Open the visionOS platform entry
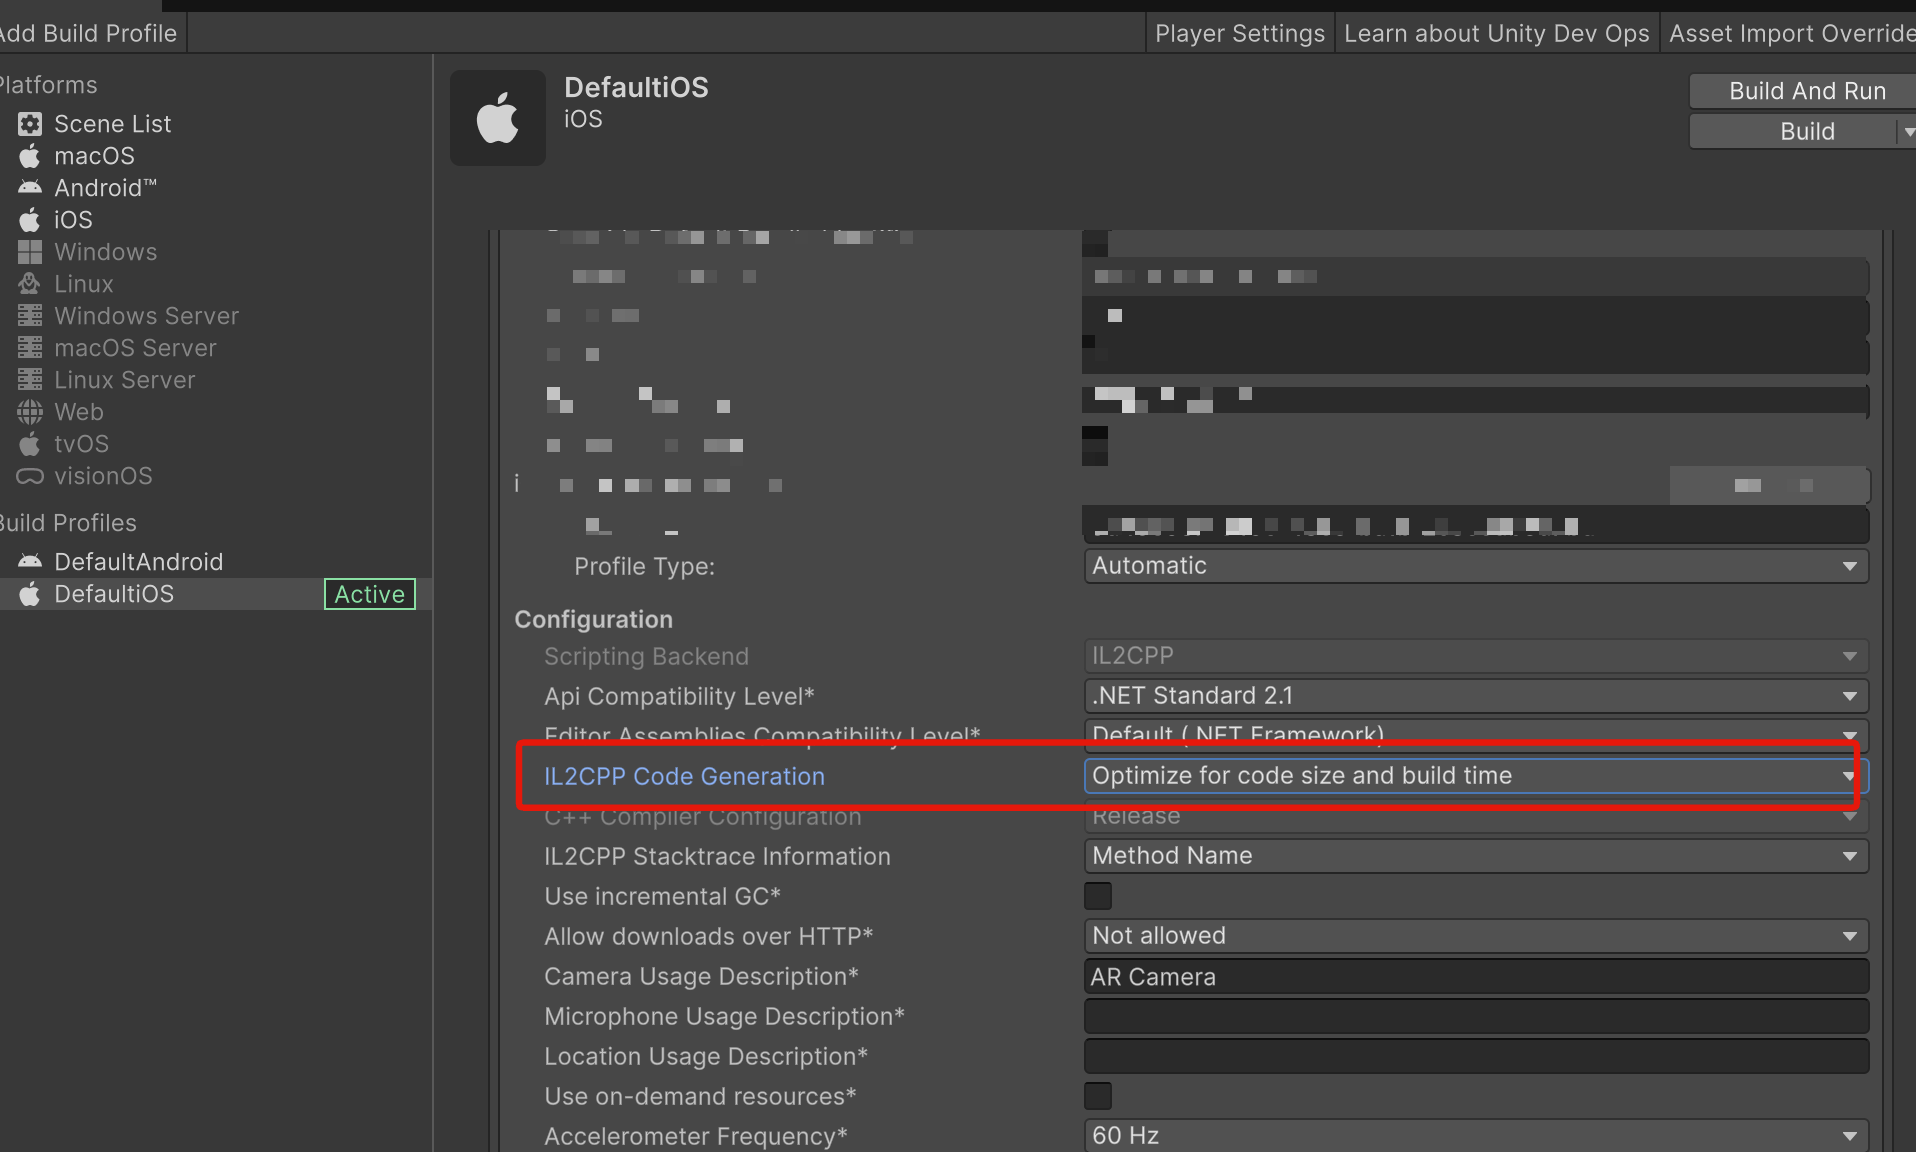 [102, 476]
